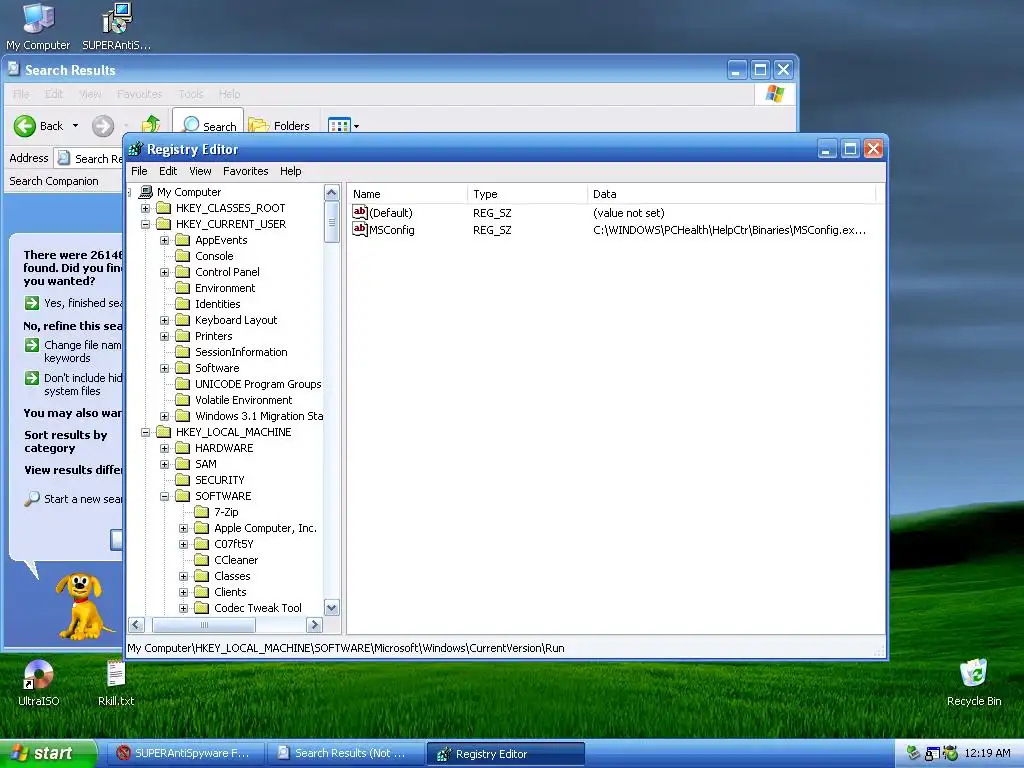Viewport: 1024px width, 768px height.
Task: Click tree pane horizontal scrollbar left arrow
Action: pos(136,625)
